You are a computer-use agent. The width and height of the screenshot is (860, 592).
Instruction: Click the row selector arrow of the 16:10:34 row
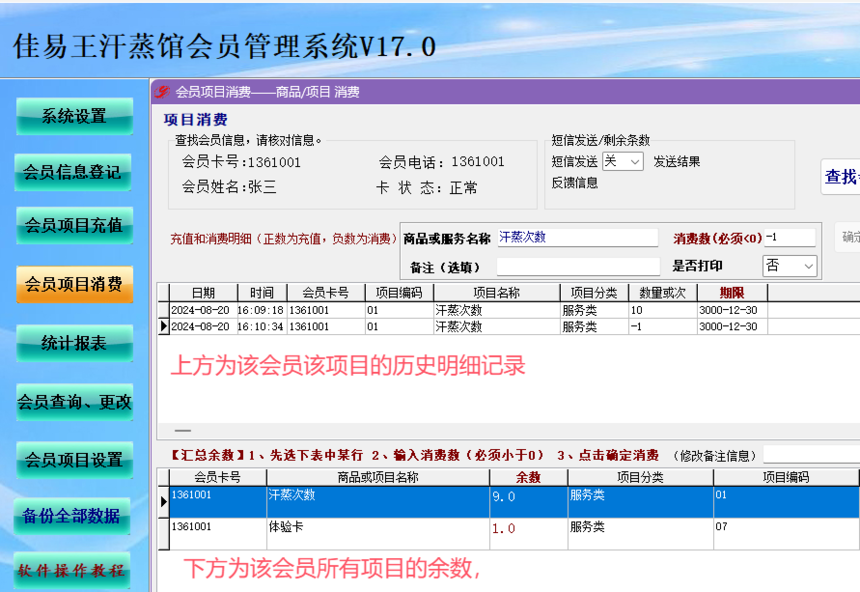click(x=163, y=326)
